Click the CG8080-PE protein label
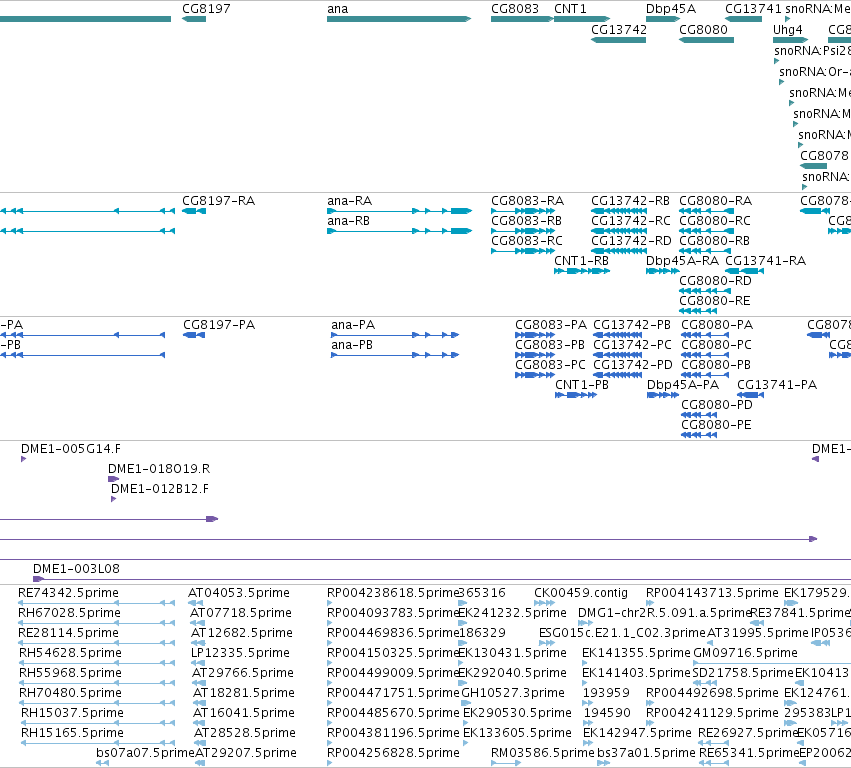This screenshot has height=768, width=851. [x=716, y=426]
